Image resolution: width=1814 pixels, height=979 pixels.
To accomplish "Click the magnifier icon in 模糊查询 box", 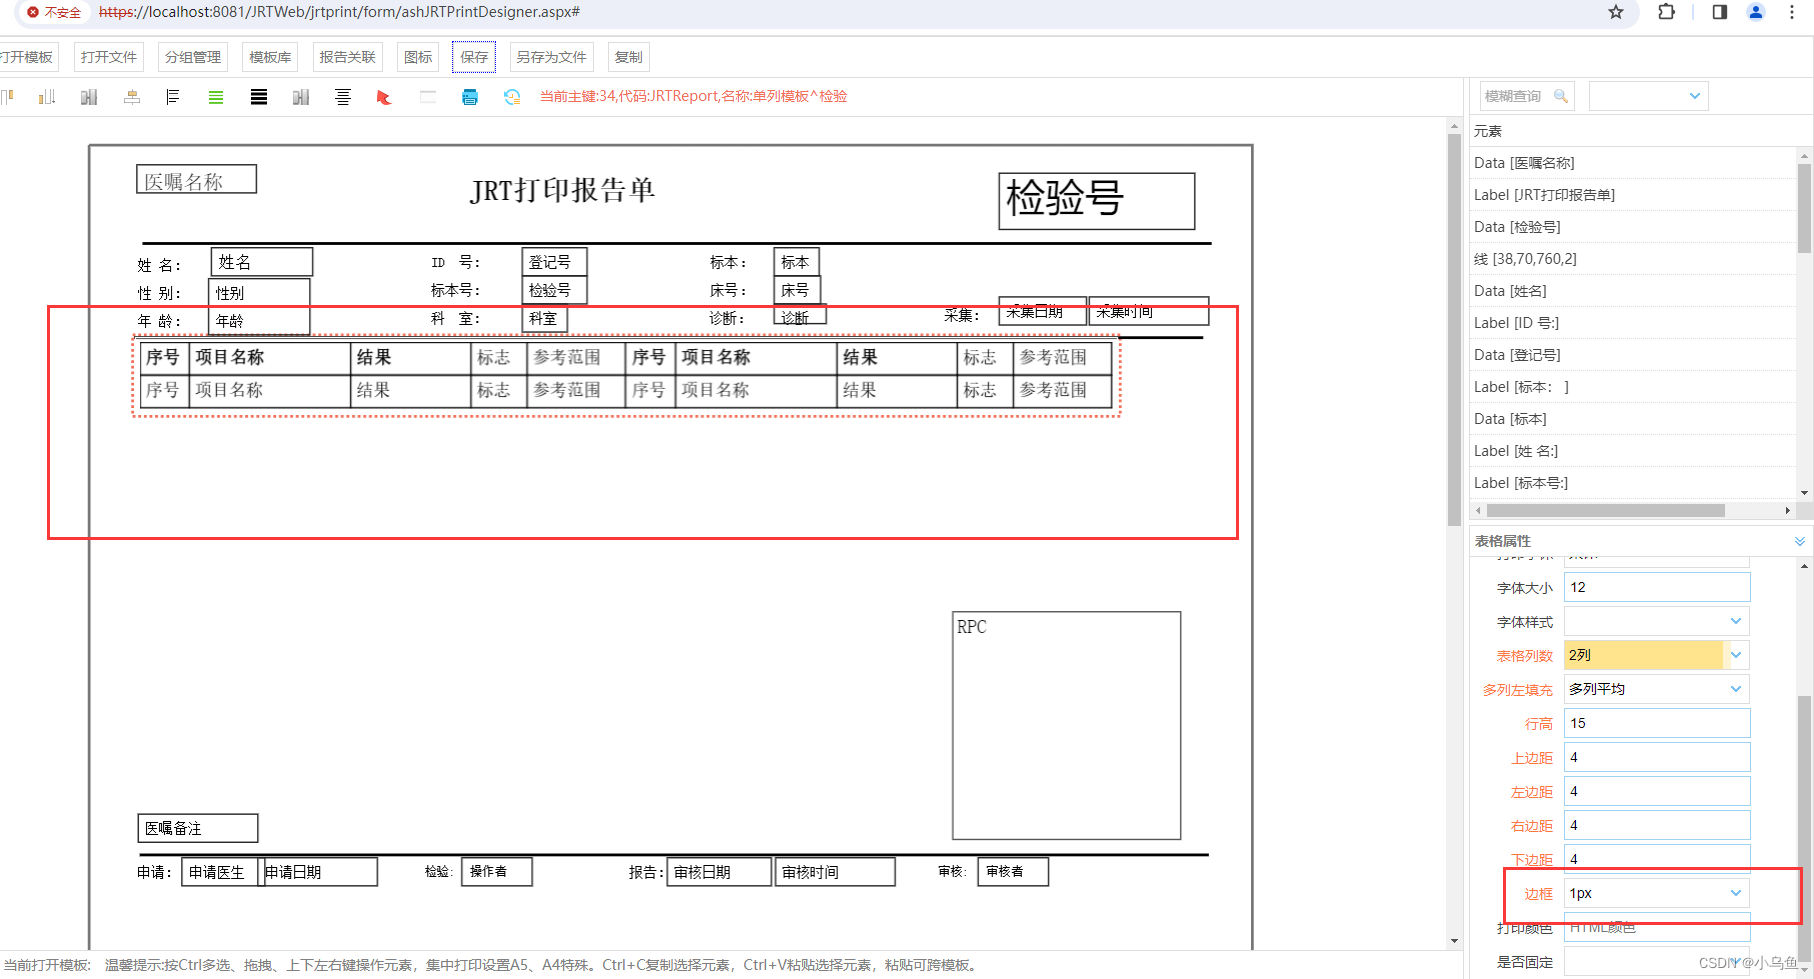I will coord(1560,96).
